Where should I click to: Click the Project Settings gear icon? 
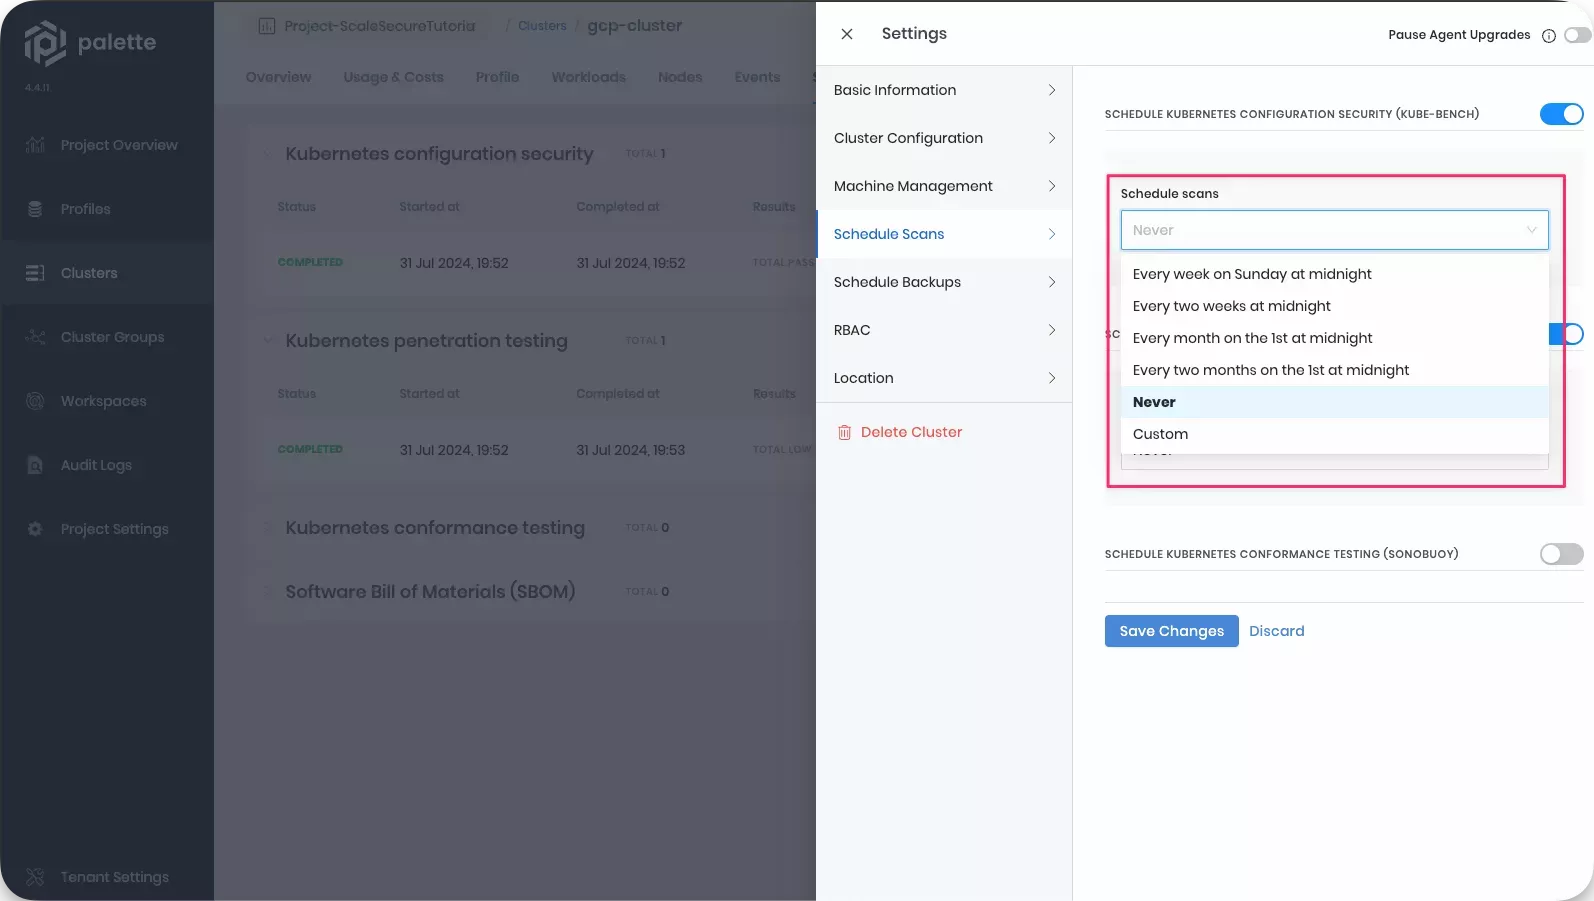click(35, 529)
